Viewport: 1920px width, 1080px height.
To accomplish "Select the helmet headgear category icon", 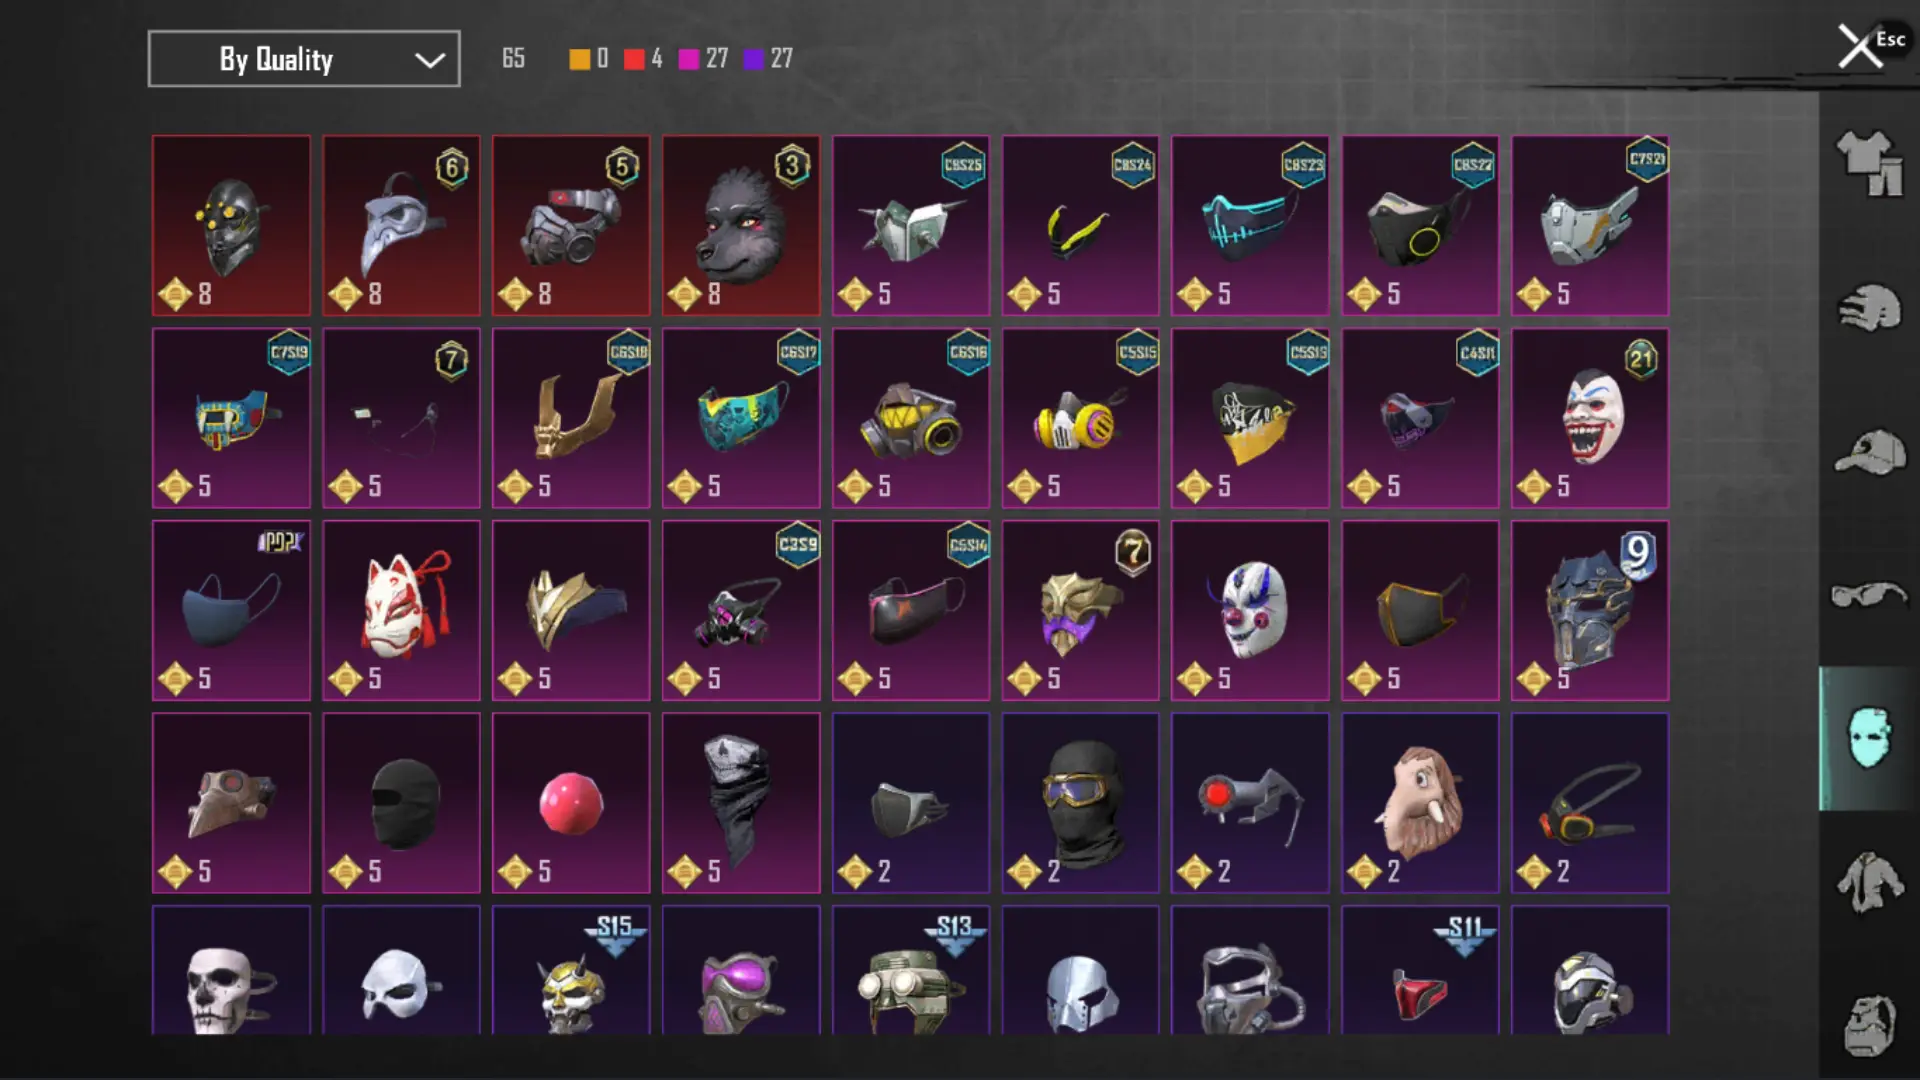I will point(1868,309).
